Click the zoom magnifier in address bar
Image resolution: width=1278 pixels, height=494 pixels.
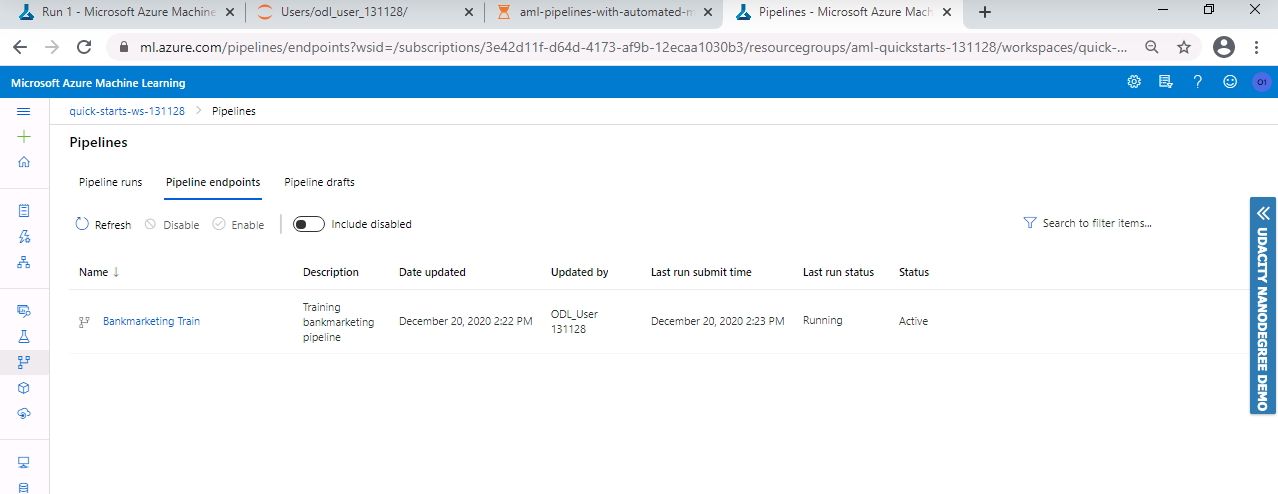[x=1152, y=47]
